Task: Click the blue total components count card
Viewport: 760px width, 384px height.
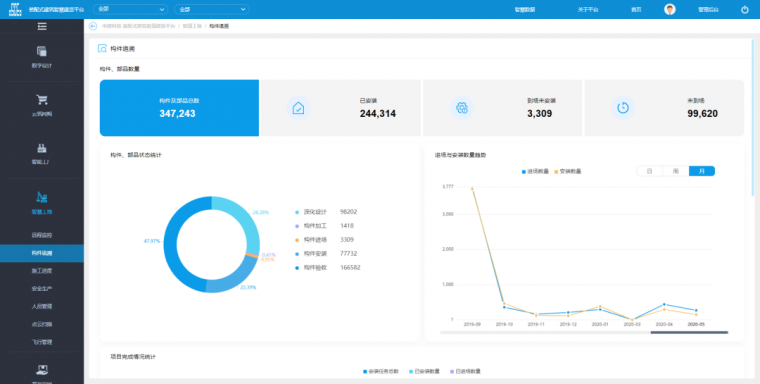Action: point(179,108)
